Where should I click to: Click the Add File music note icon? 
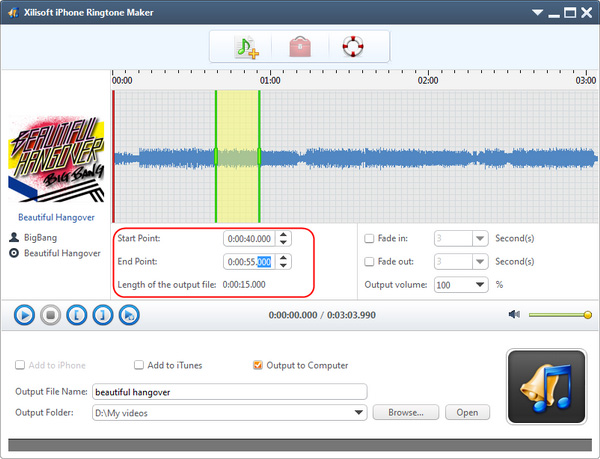tap(245, 46)
